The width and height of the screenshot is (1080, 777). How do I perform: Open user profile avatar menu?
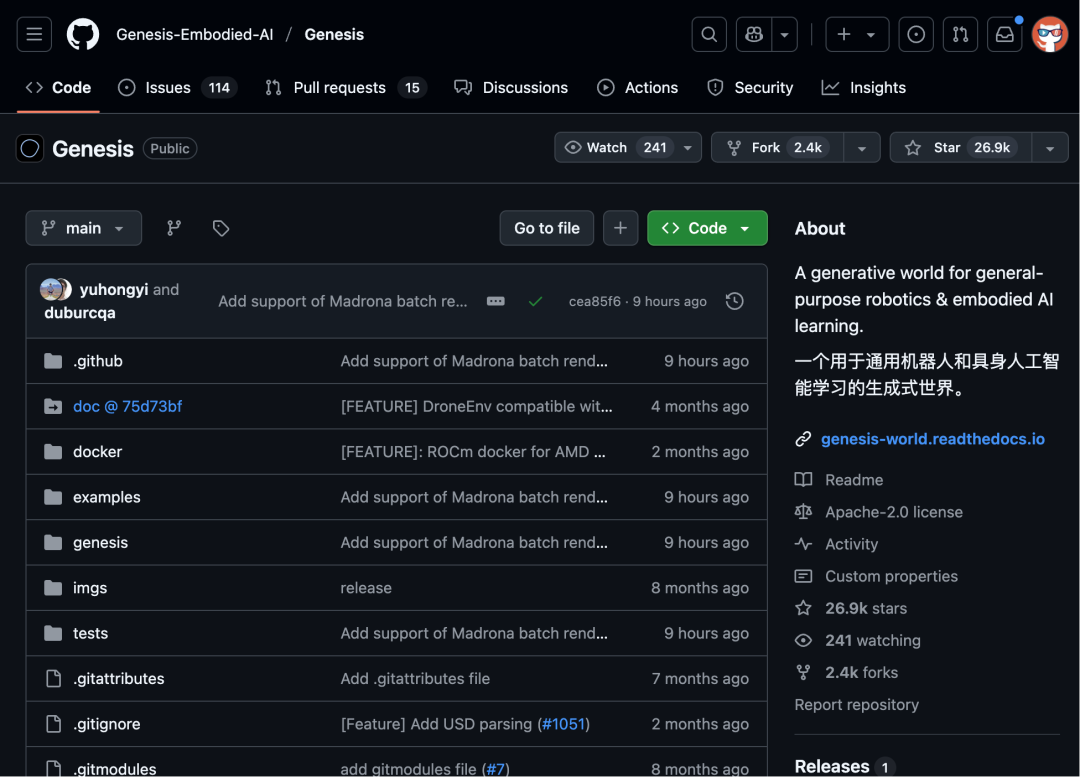pos(1050,34)
